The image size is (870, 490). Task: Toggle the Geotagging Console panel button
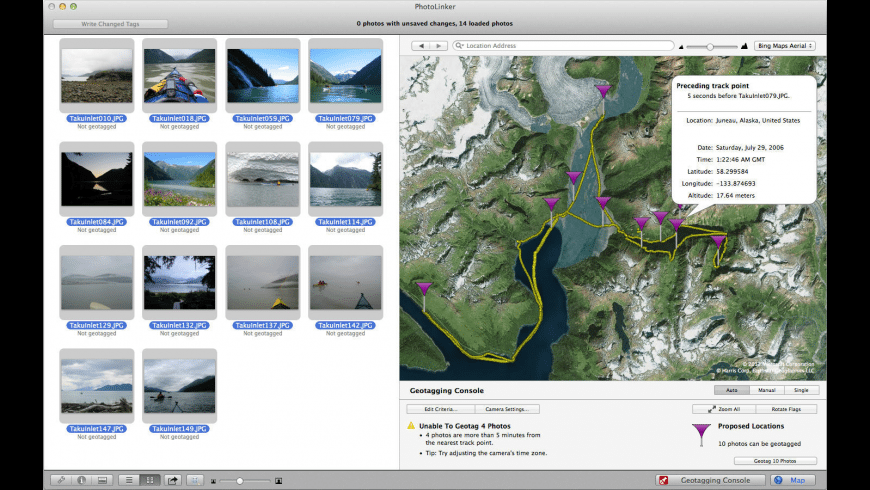(x=710, y=480)
